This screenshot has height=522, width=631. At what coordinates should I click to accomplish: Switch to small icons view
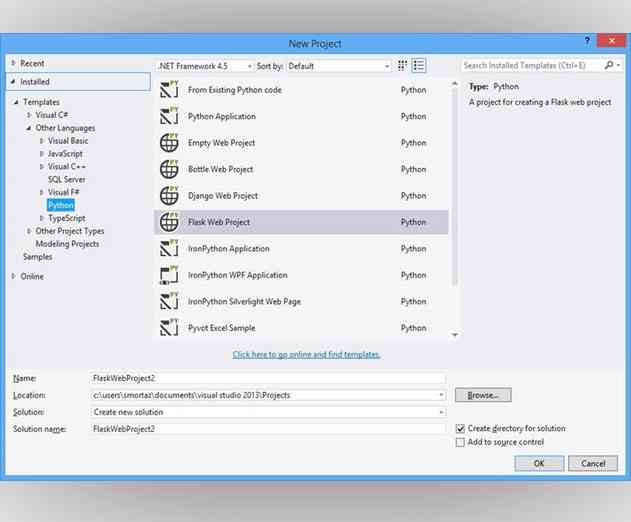coord(402,66)
